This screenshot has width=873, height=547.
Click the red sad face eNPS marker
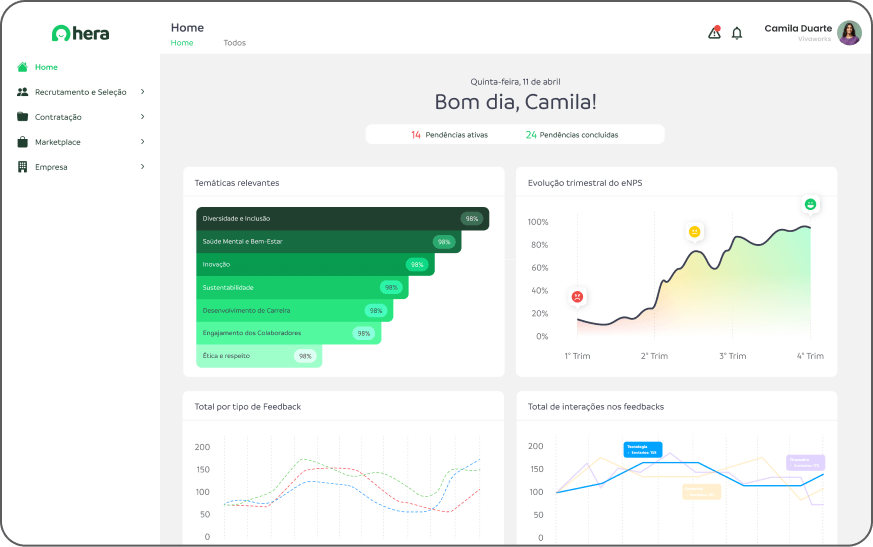click(x=577, y=297)
